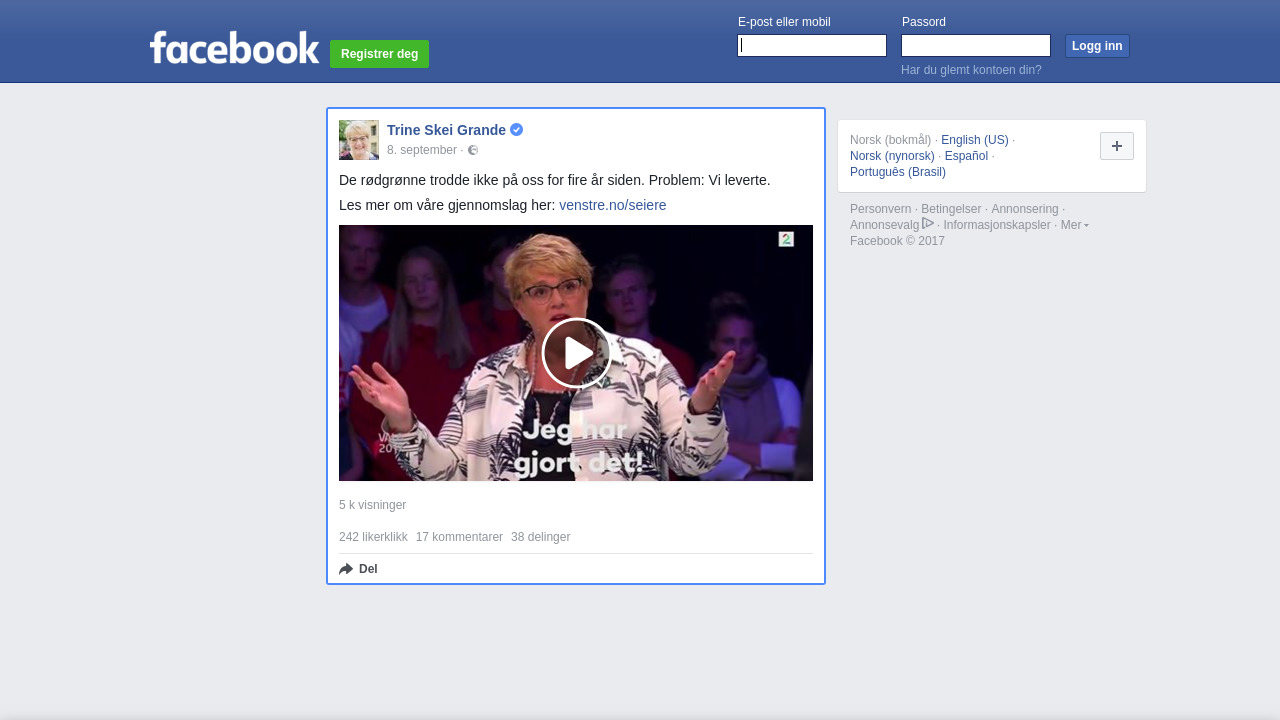Click the Del share label
1280x720 pixels.
tap(368, 569)
